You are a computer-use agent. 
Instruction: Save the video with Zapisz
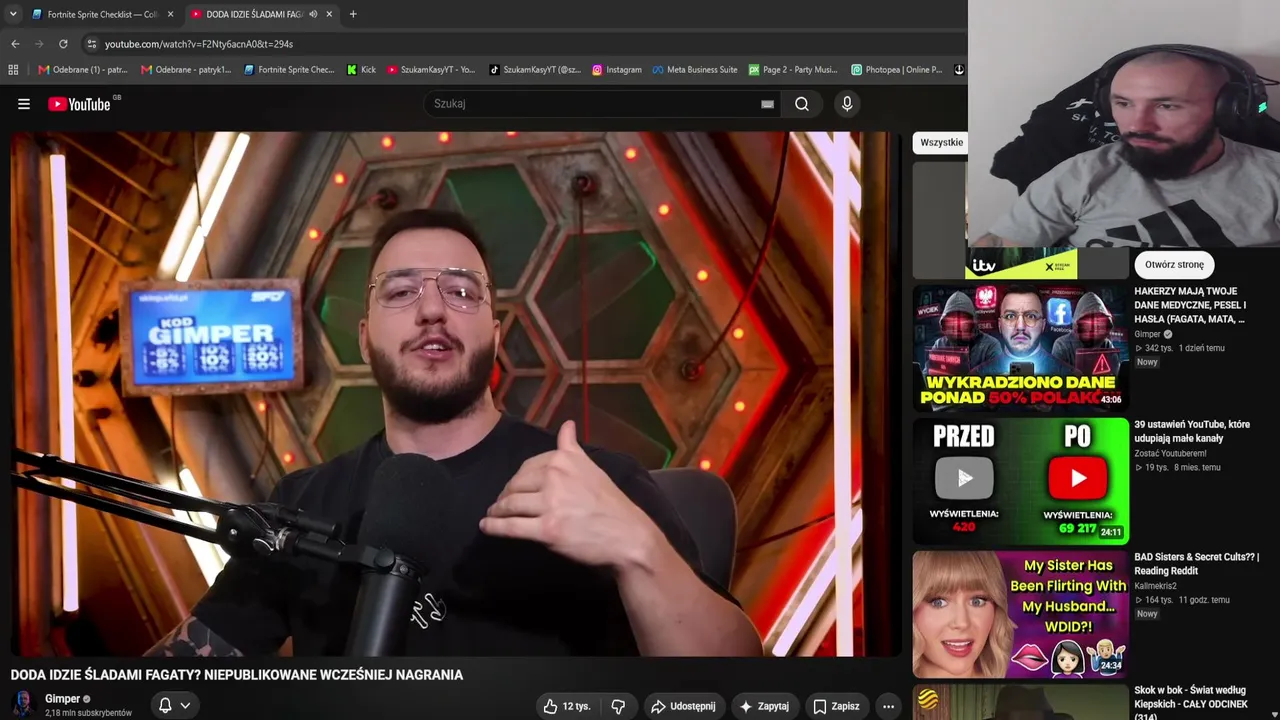tap(836, 706)
